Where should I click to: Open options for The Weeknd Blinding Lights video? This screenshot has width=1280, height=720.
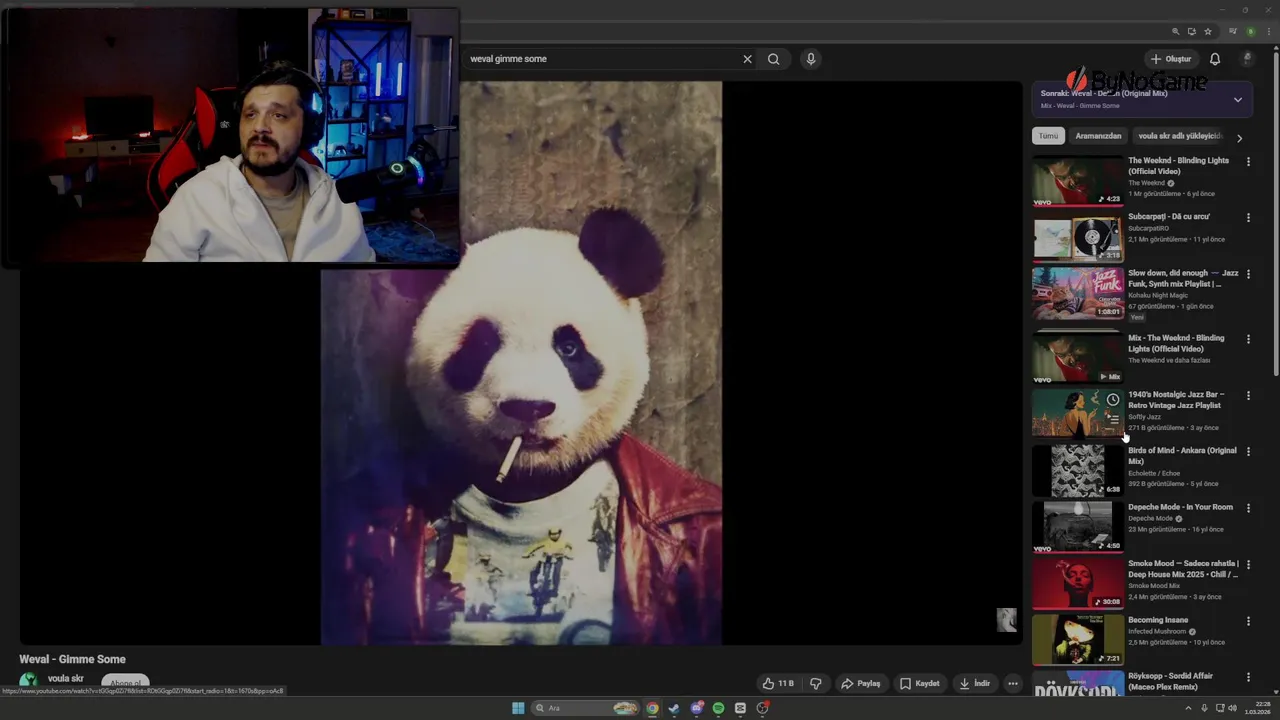pos(1248,161)
